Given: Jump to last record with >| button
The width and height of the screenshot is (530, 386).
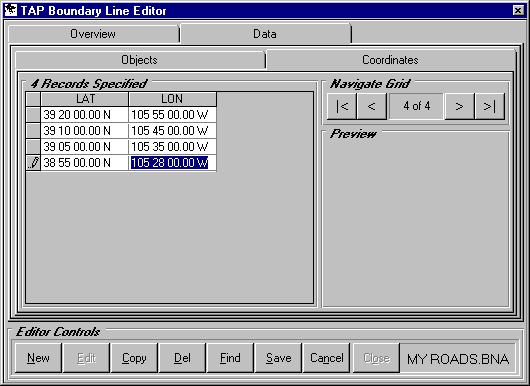Looking at the screenshot, I should (489, 106).
